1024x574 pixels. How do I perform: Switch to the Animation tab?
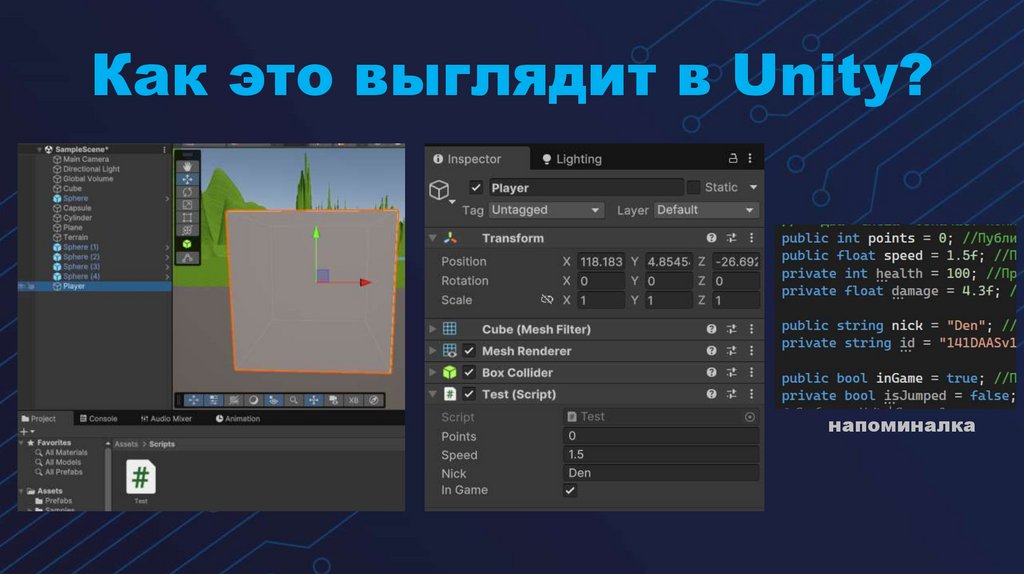[x=238, y=419]
